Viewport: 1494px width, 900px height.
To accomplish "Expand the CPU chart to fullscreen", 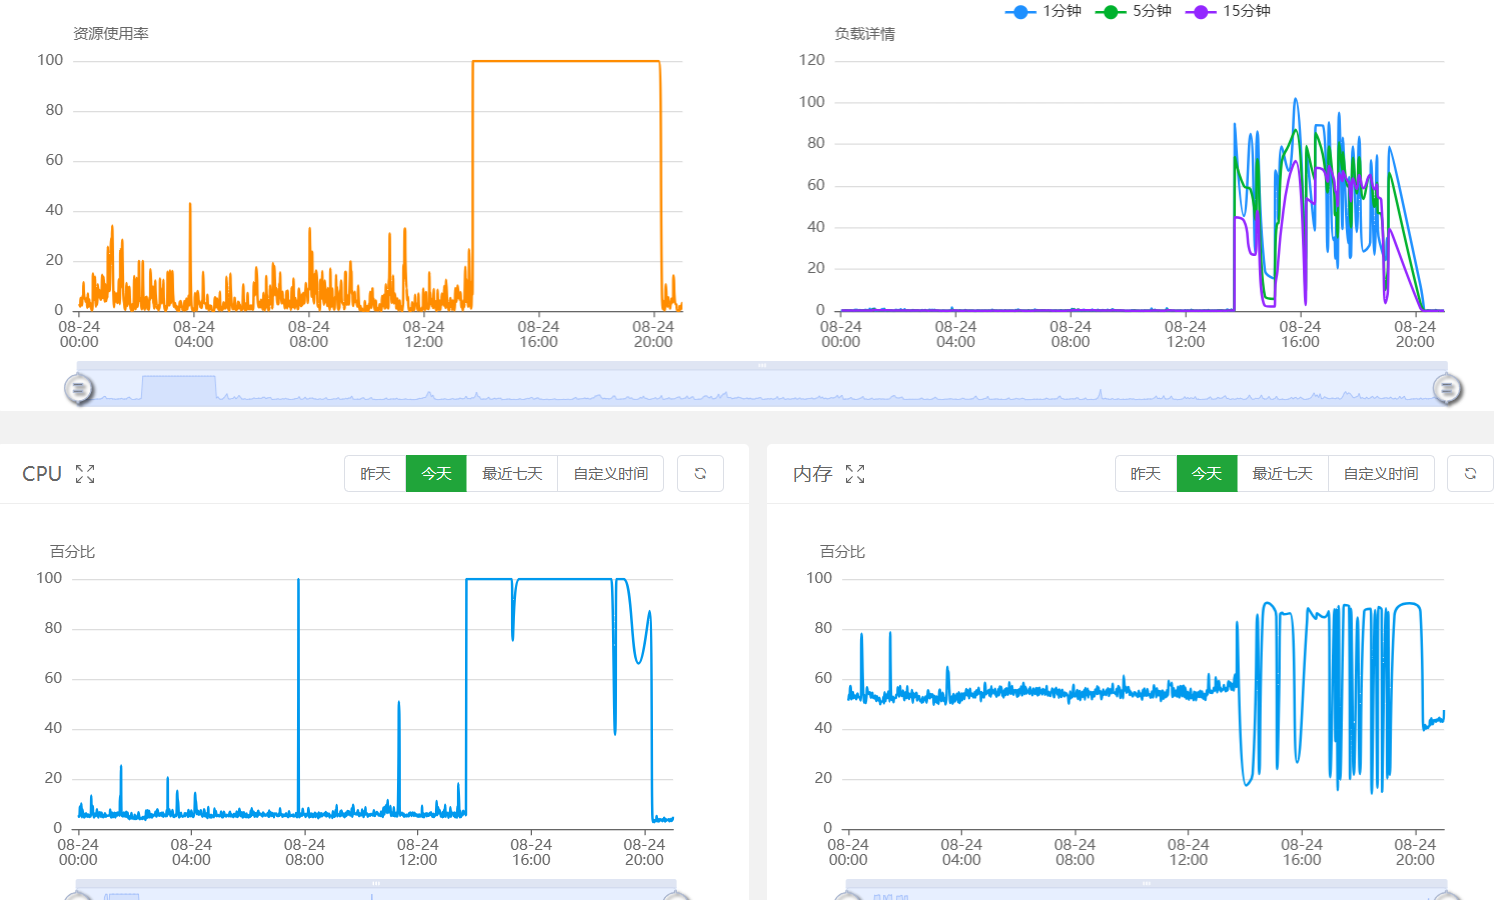I will (85, 474).
